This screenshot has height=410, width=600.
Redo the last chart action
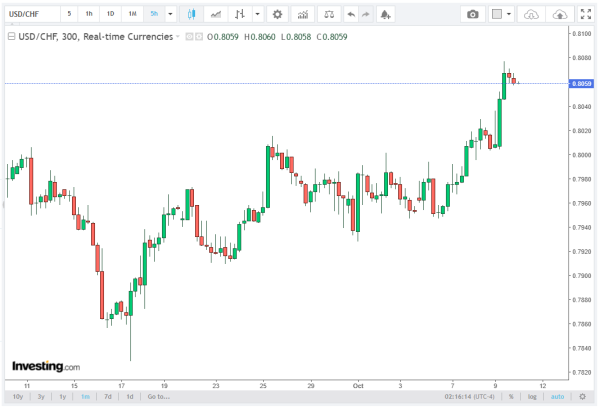pos(368,15)
